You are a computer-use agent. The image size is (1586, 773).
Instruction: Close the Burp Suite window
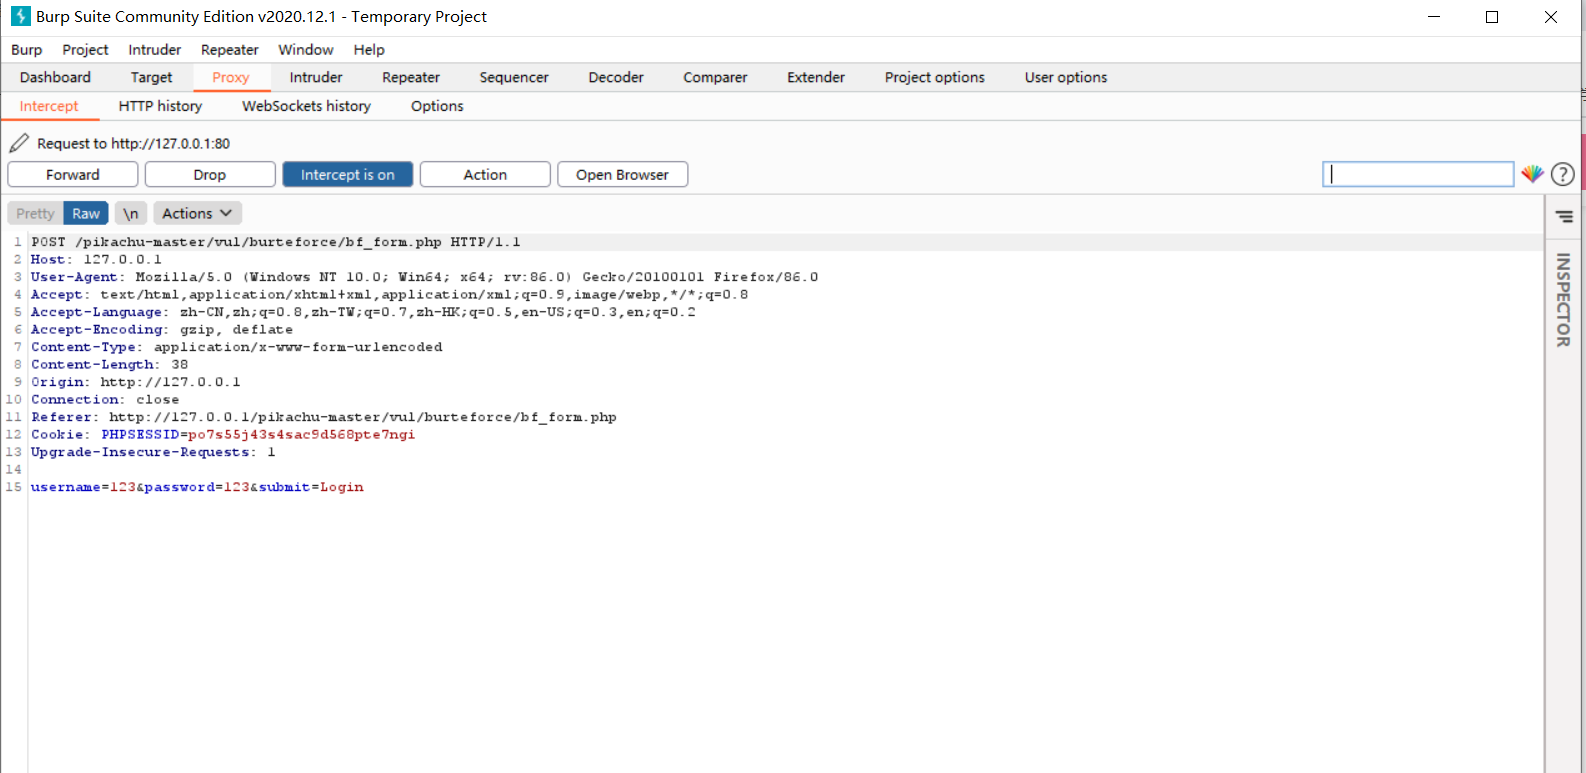click(1551, 17)
